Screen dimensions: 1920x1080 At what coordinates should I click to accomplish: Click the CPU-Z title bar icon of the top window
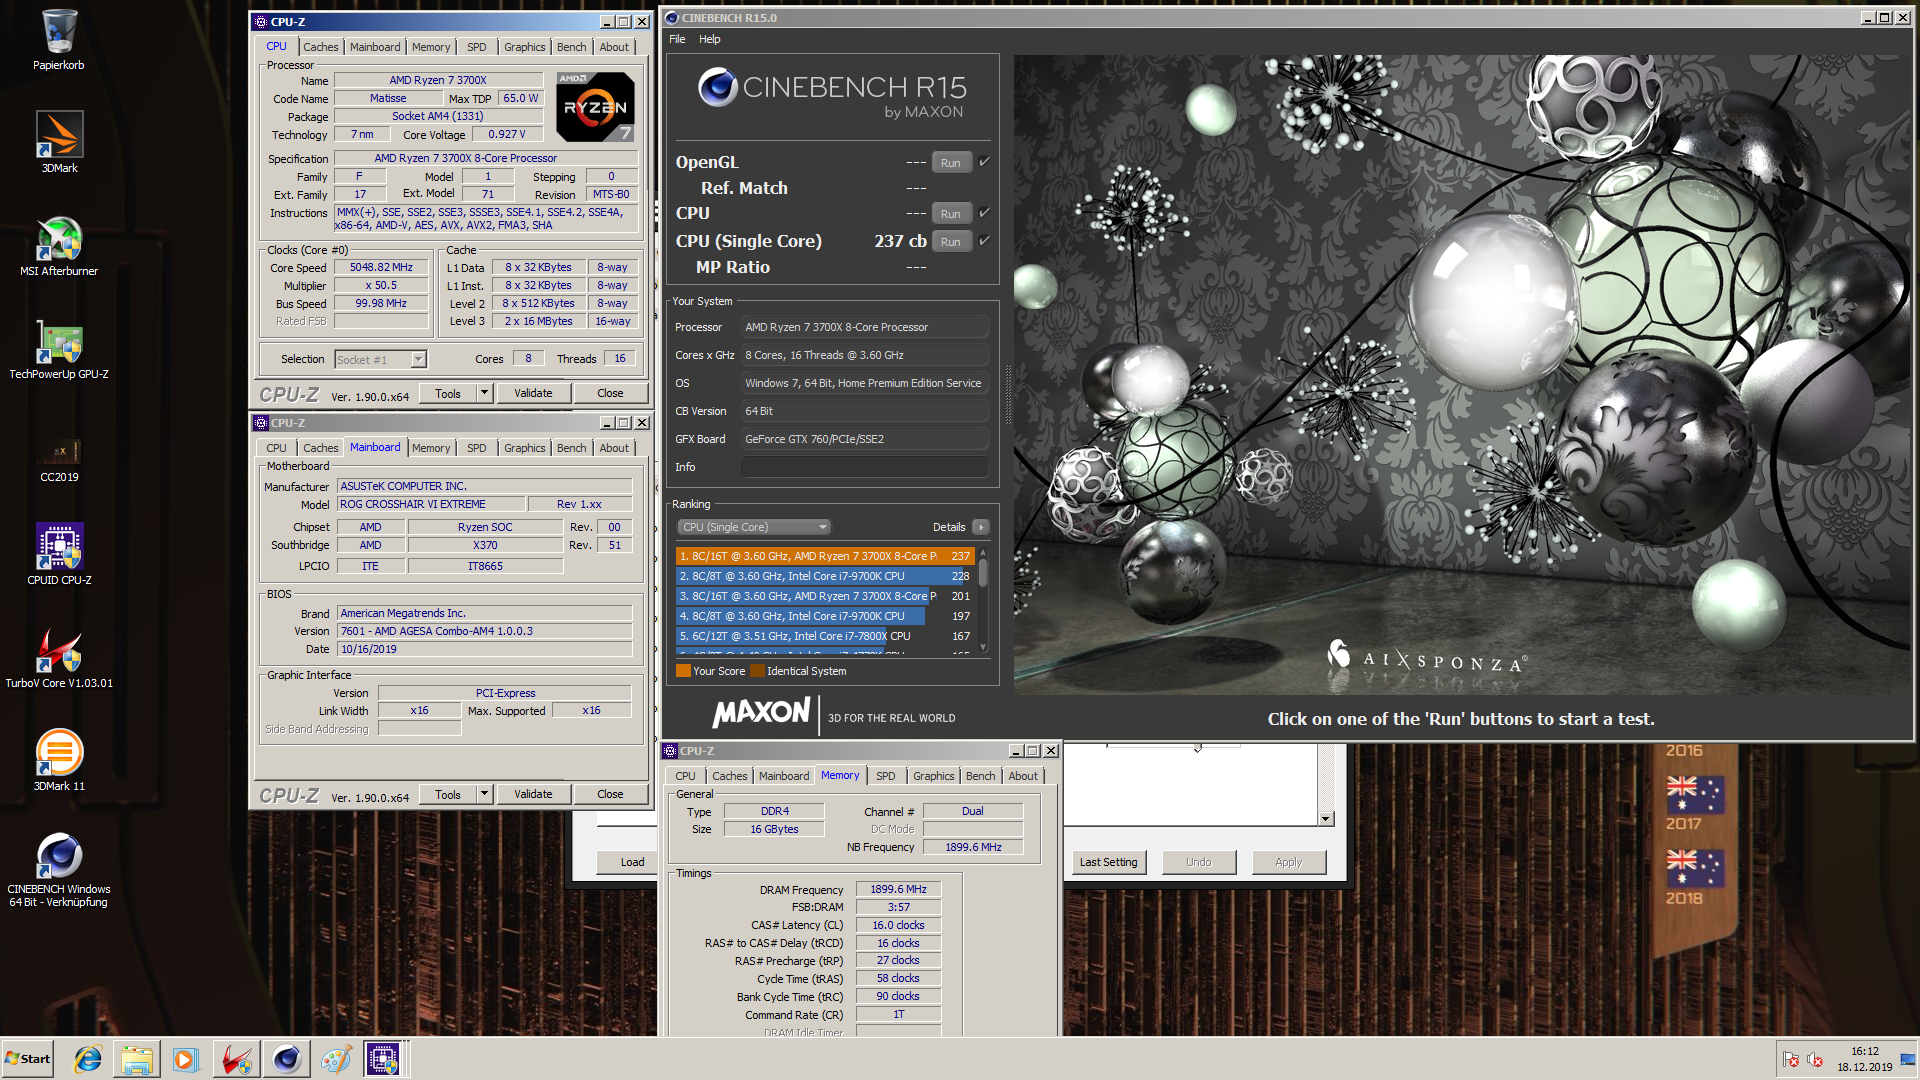tap(261, 22)
